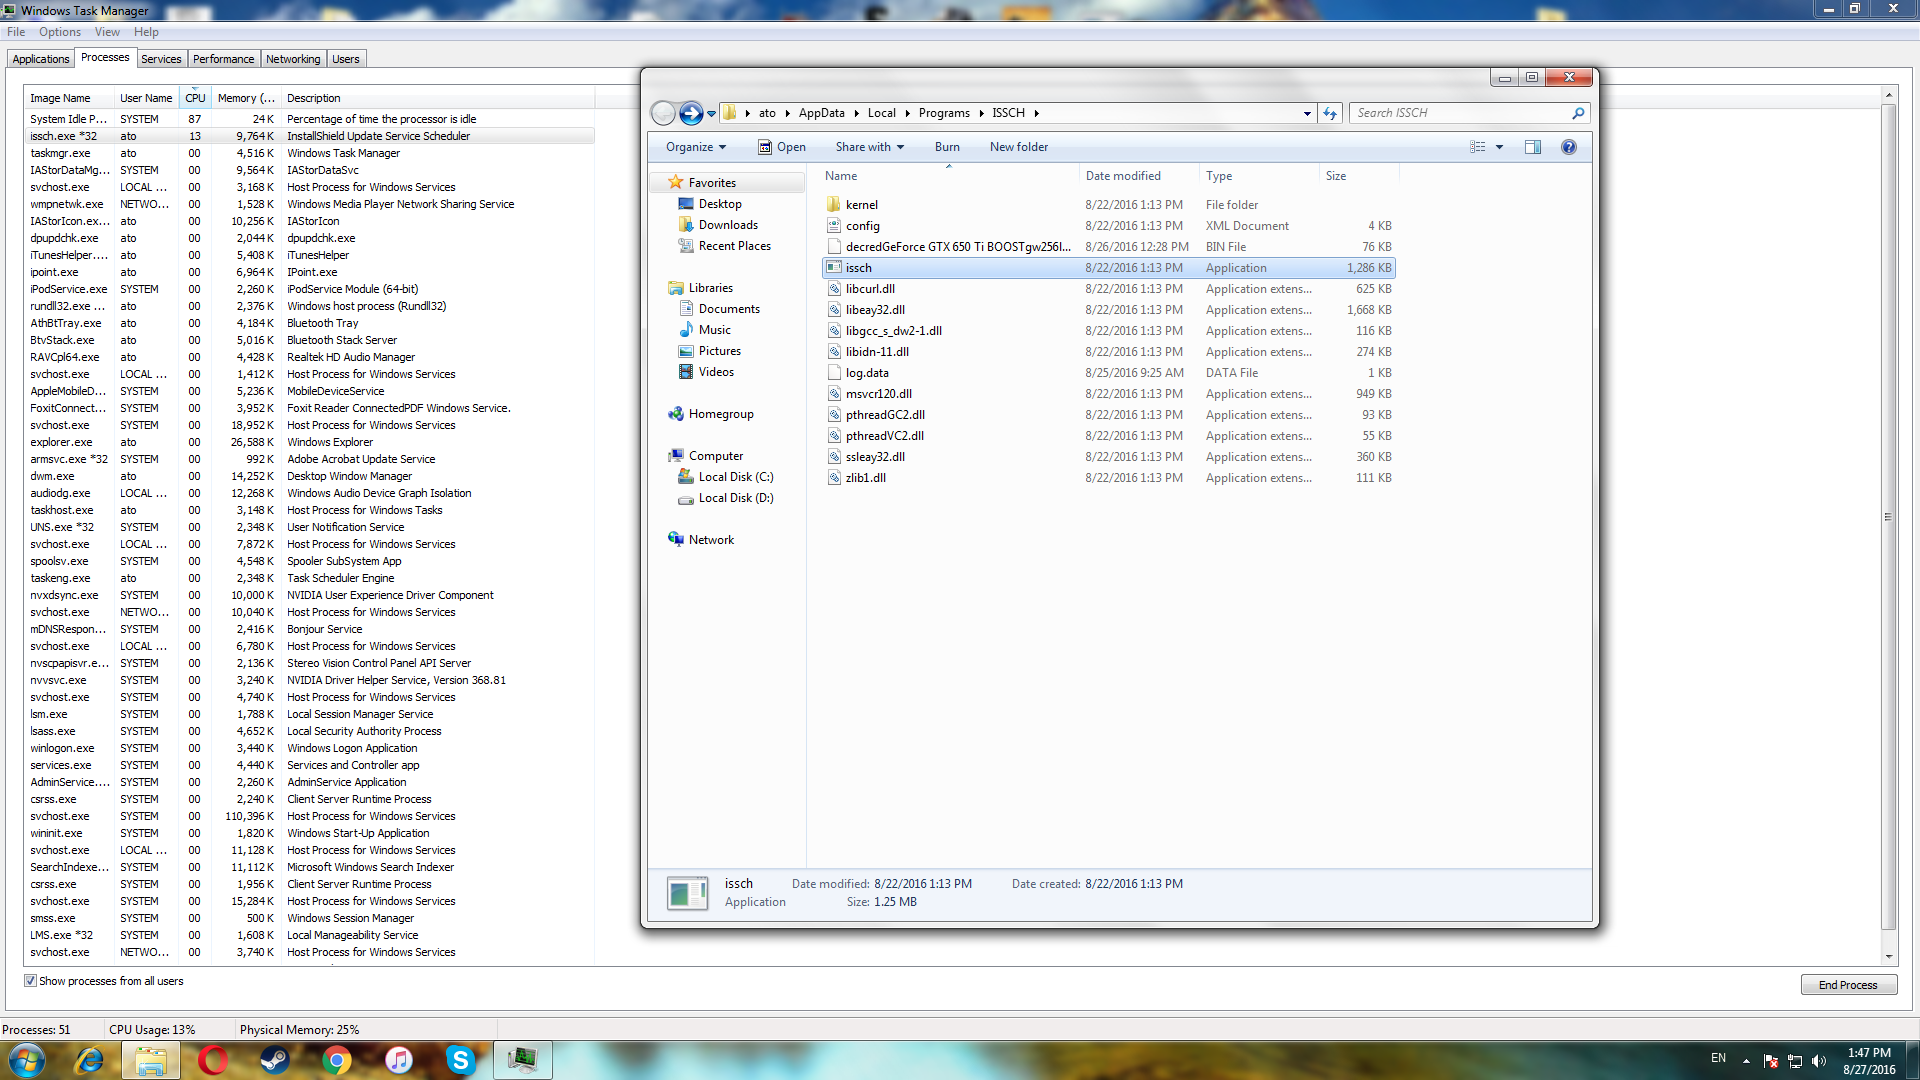Open Skype from the taskbar
The height and width of the screenshot is (1080, 1920).
pyautogui.click(x=460, y=1060)
